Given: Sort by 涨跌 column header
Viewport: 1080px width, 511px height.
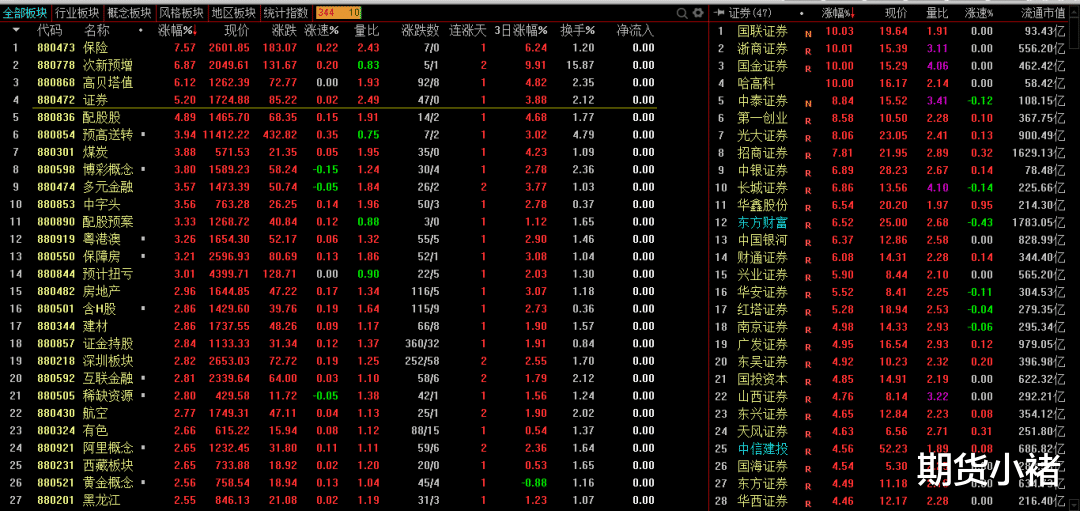Looking at the screenshot, I should [x=284, y=31].
